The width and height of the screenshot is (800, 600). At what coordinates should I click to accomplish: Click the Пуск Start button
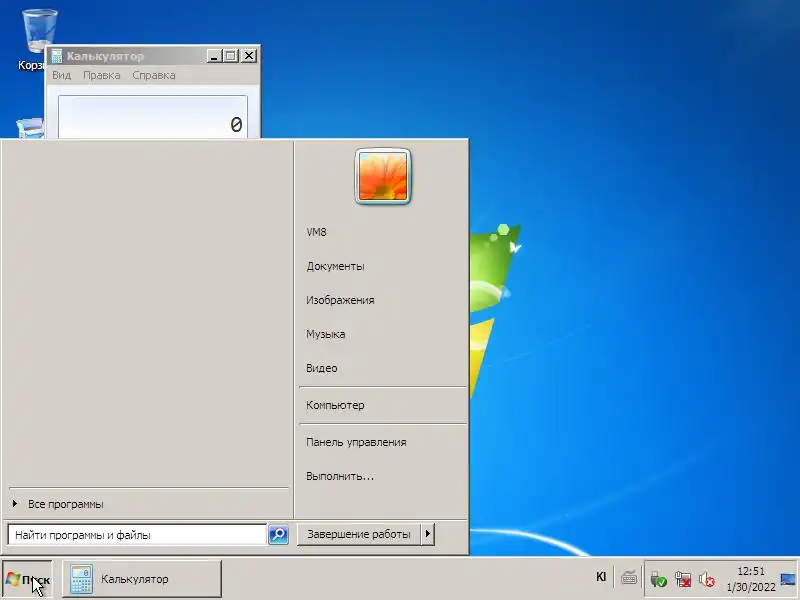[x=28, y=580]
